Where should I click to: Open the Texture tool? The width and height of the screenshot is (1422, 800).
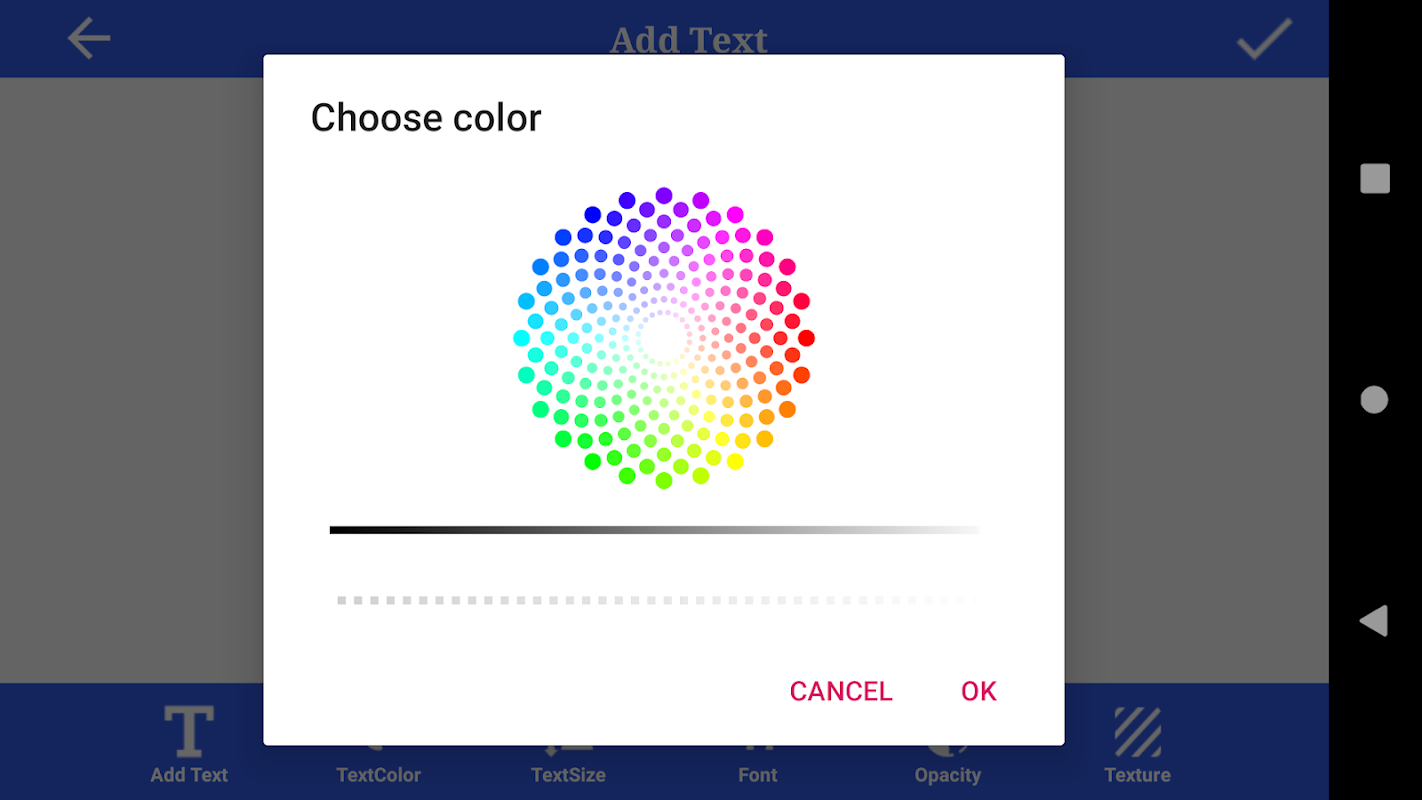pos(1137,745)
